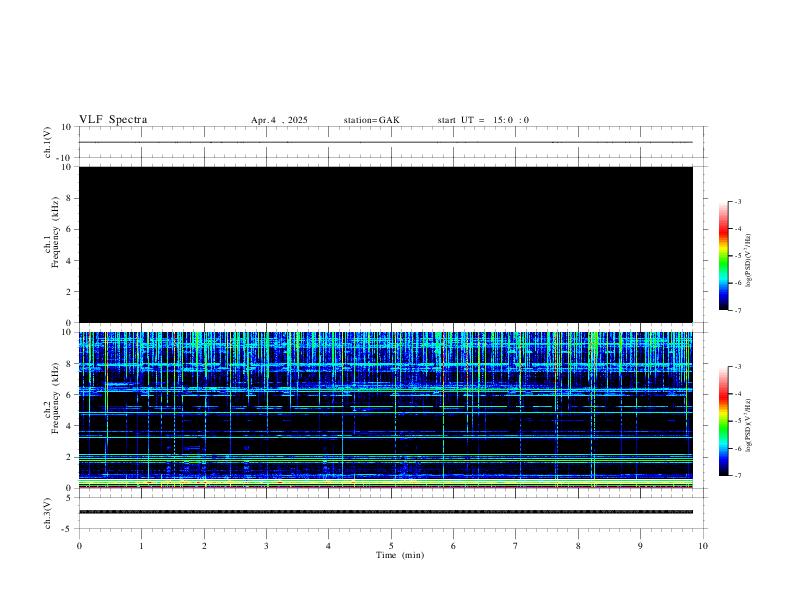Click the "0" tick on the time axis

coord(79,546)
